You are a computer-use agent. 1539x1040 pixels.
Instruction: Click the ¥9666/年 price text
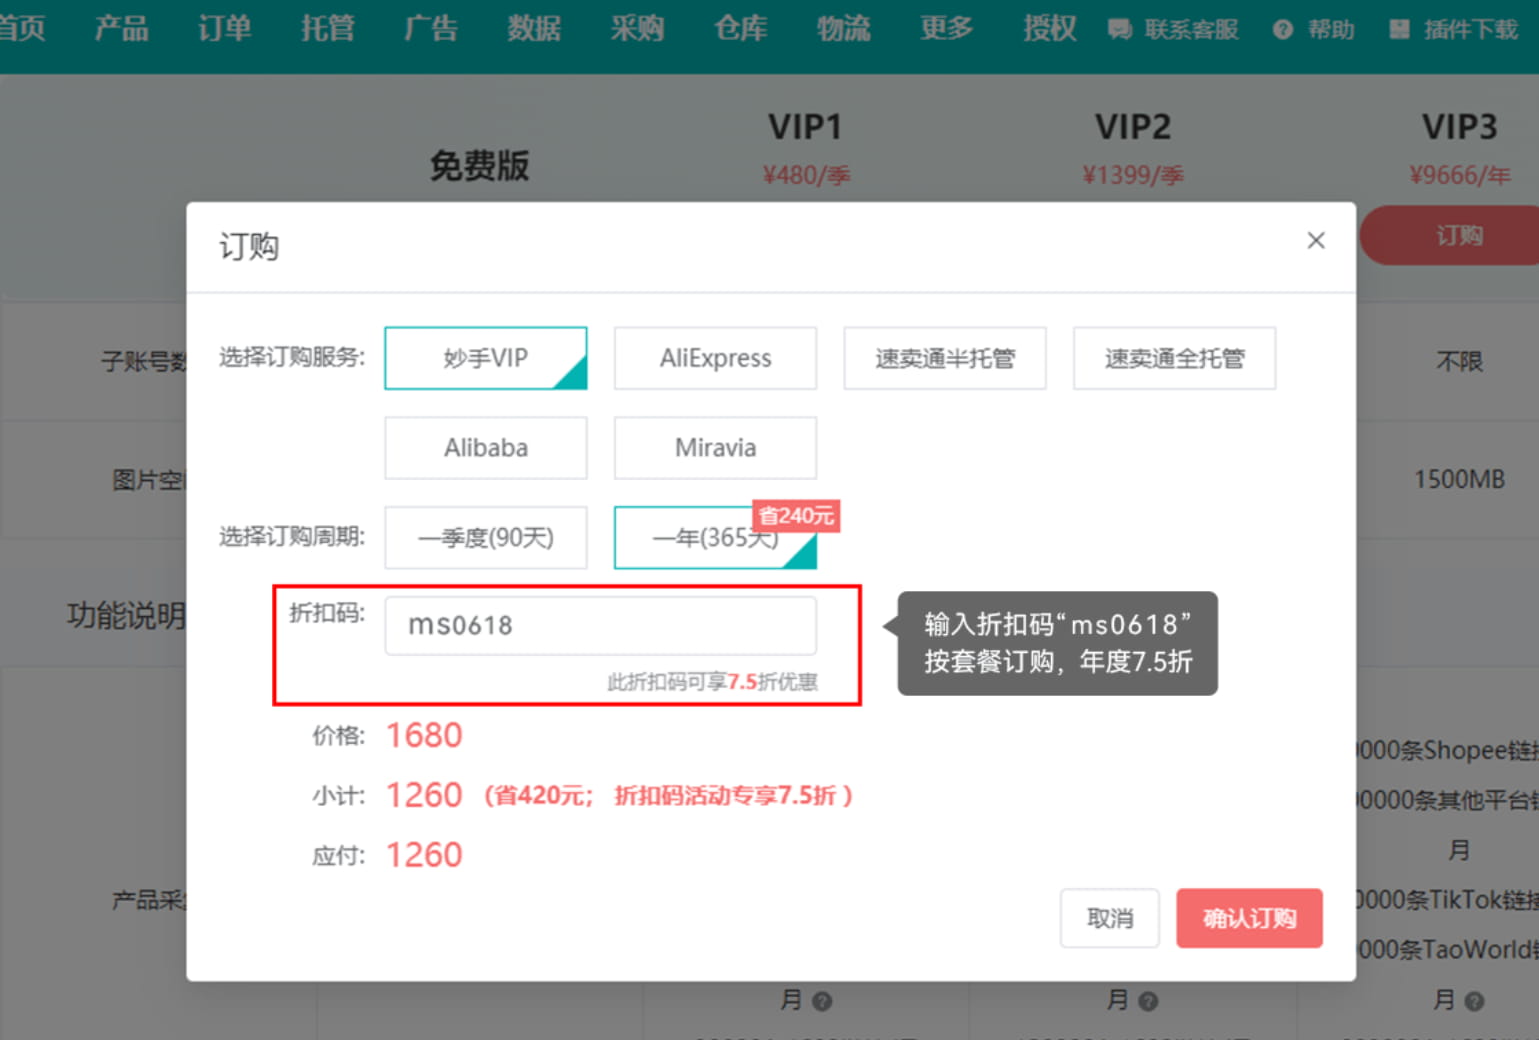click(x=1460, y=175)
